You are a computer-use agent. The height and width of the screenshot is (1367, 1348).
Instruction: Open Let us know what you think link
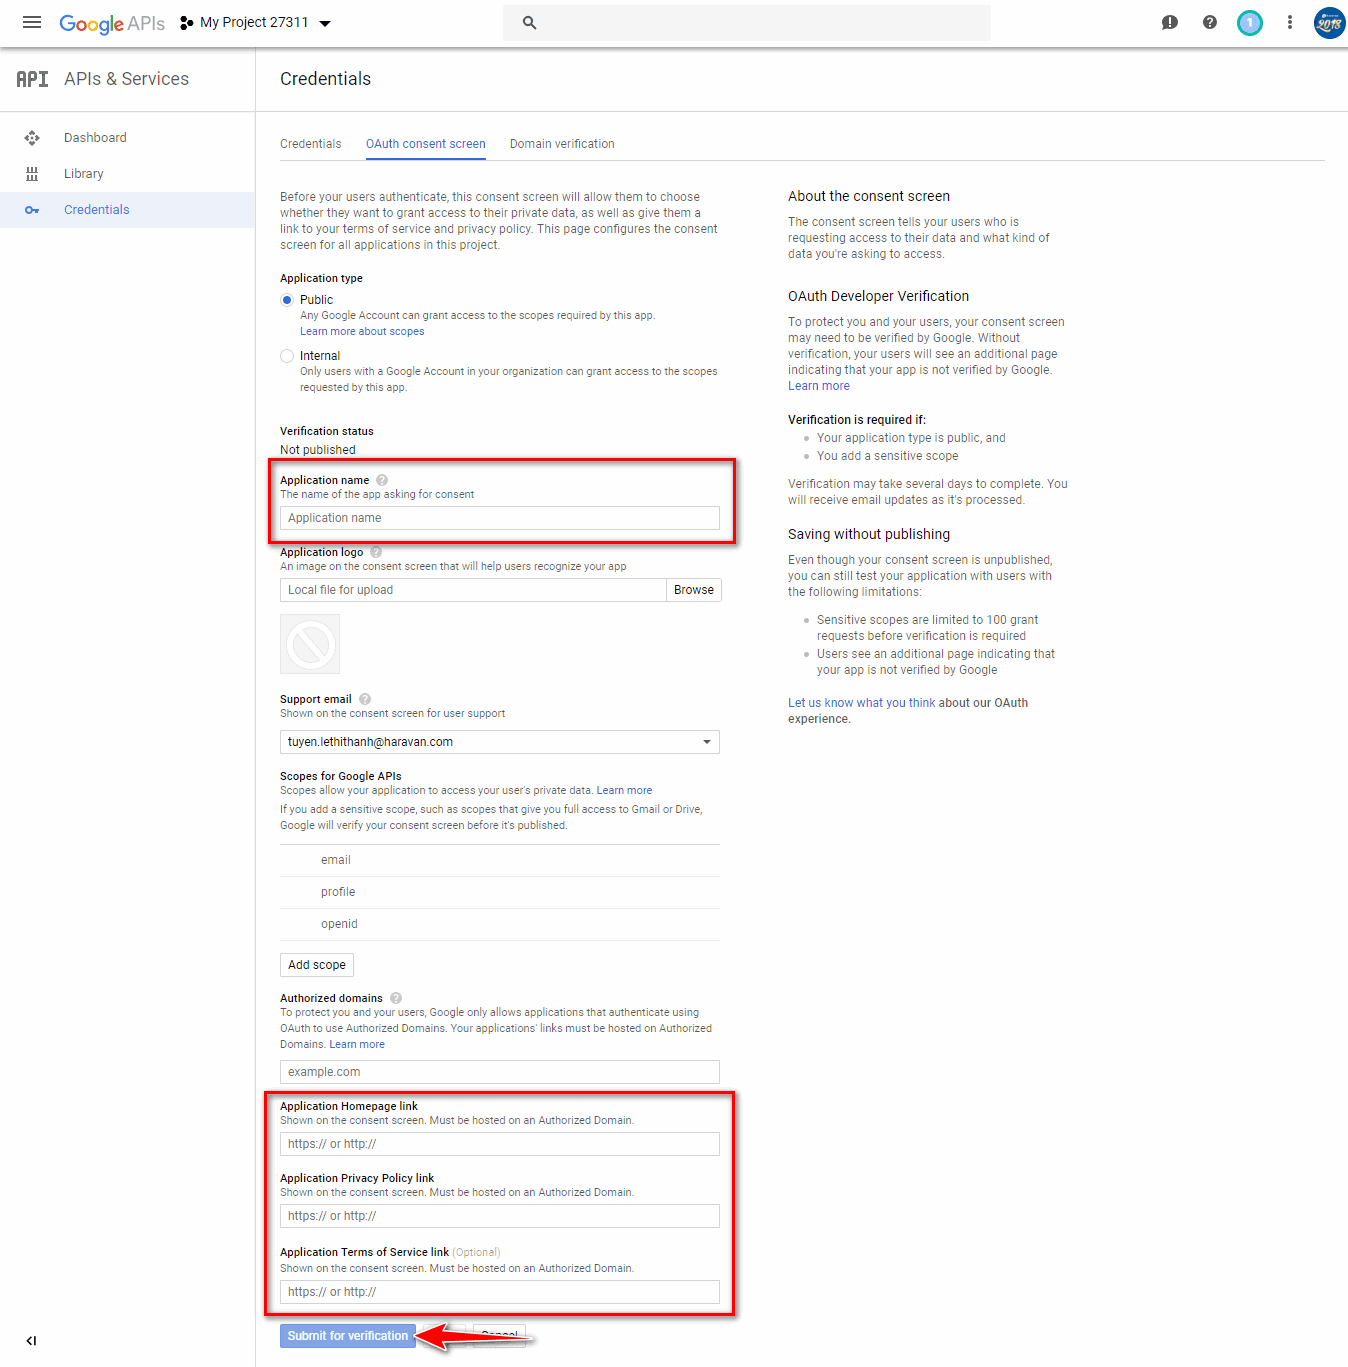(862, 703)
